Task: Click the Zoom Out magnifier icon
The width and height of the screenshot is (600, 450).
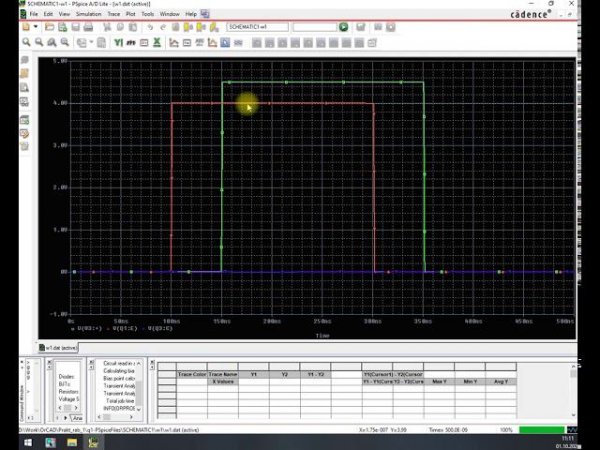Action: pyautogui.click(x=39, y=42)
